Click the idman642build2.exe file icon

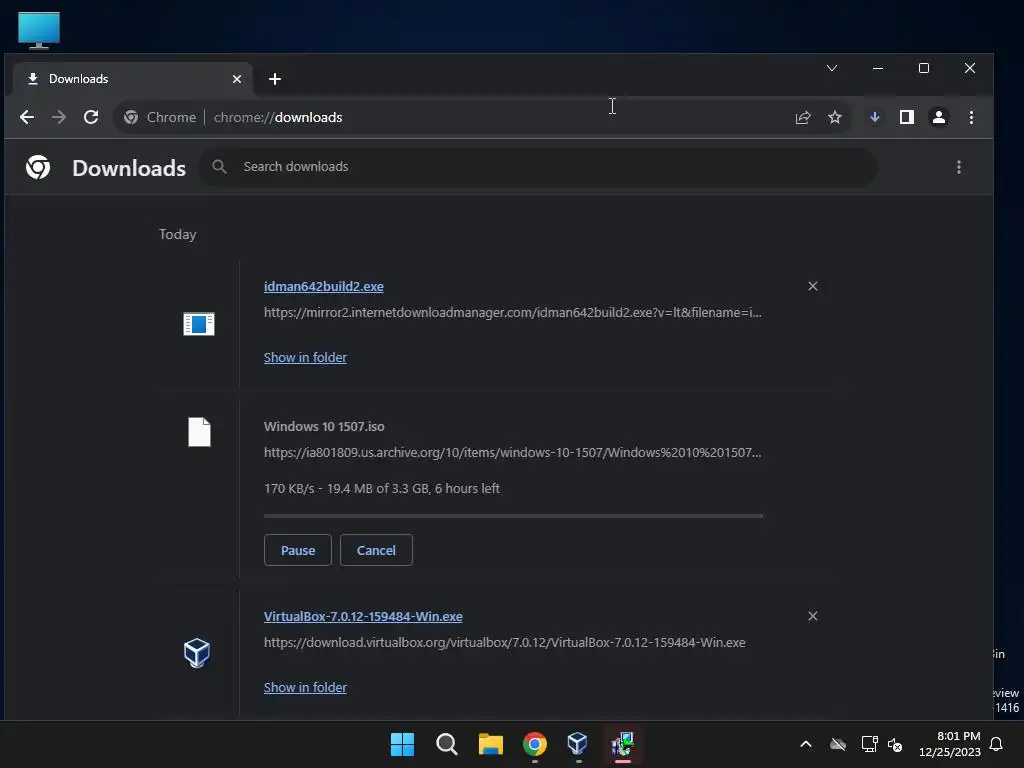[199, 324]
